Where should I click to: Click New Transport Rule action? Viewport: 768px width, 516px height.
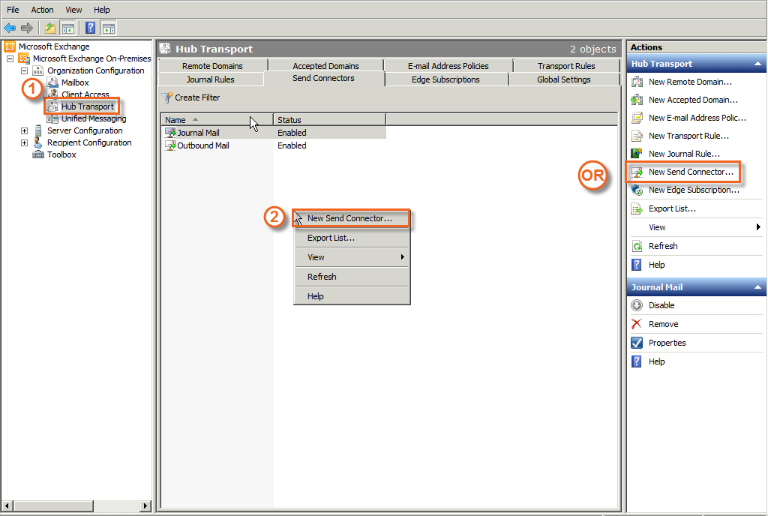coord(688,136)
